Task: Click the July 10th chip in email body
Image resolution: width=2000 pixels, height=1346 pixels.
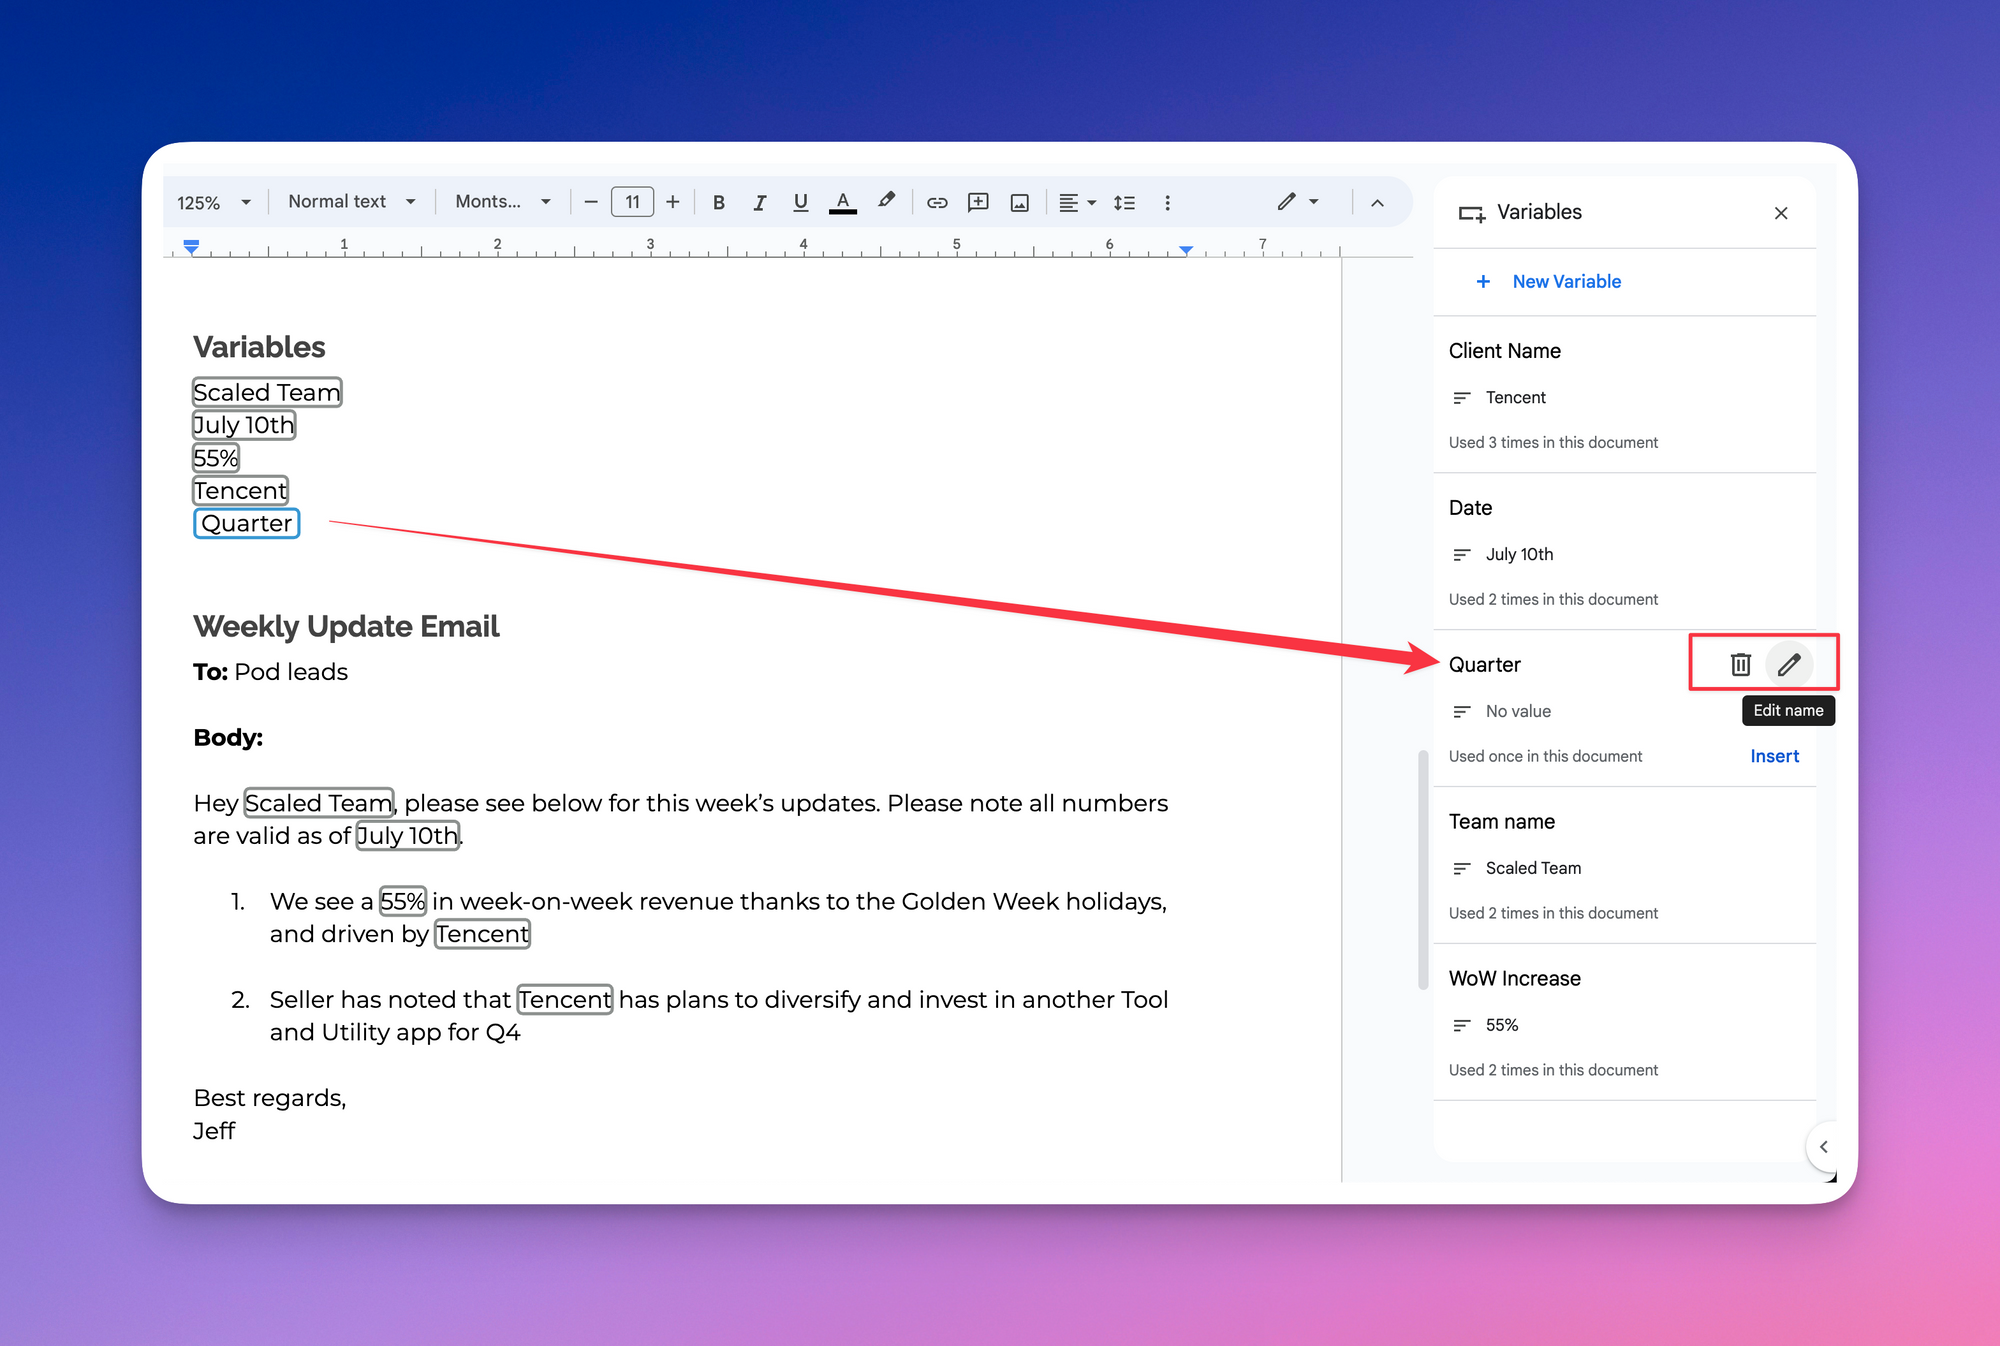Action: pos(408,836)
